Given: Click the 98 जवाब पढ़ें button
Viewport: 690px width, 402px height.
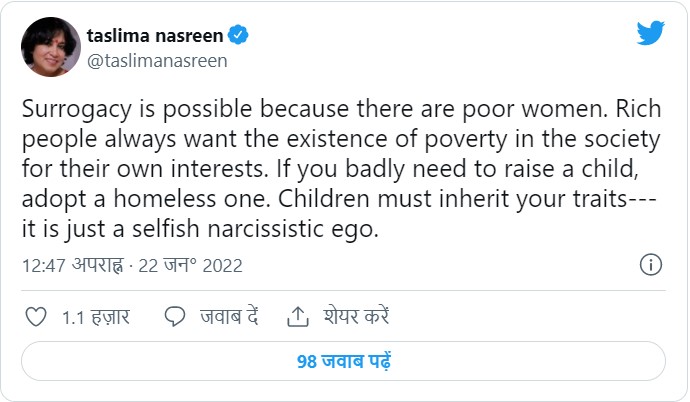Looking at the screenshot, I should (x=343, y=361).
